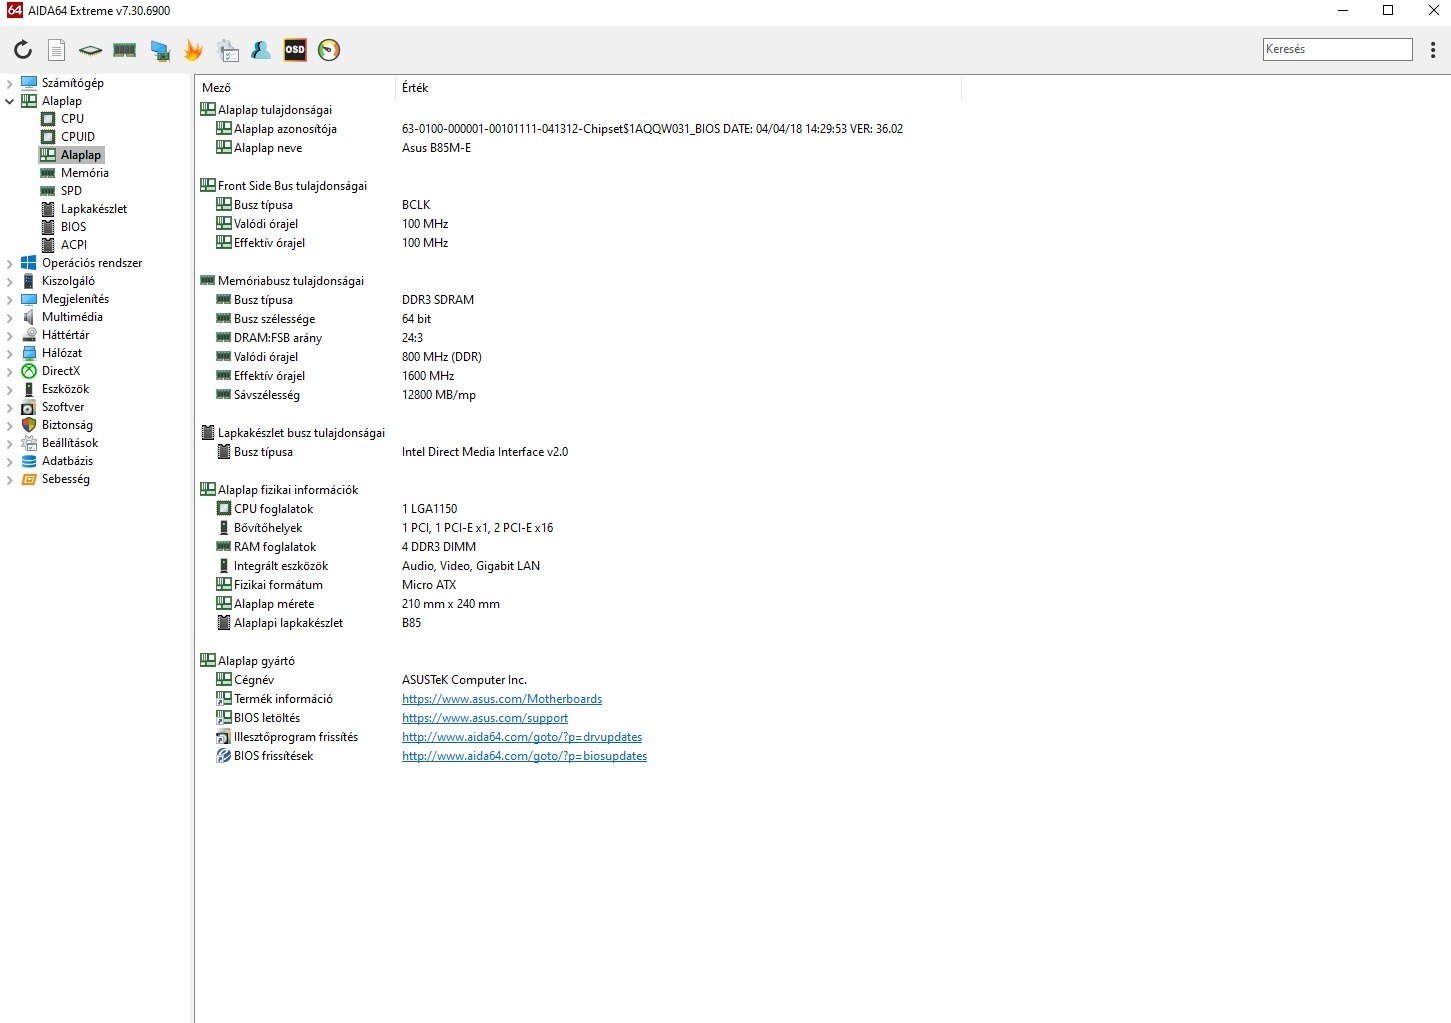Click the Eszközök sidebar icon

pos(29,389)
